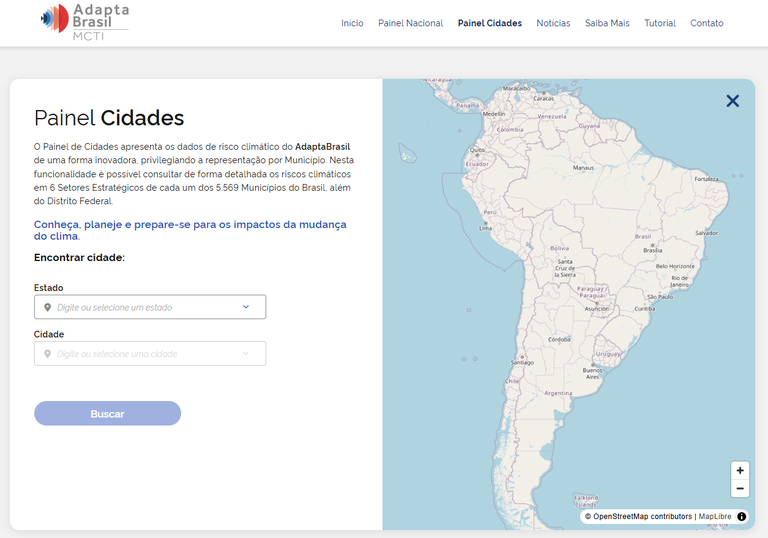This screenshot has height=538, width=768.
Task: Focus the Estado input field
Action: (150, 307)
